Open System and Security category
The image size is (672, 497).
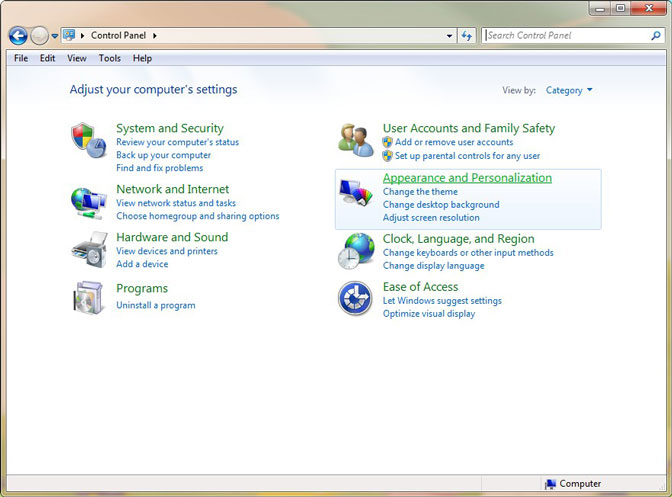pyautogui.click(x=170, y=128)
